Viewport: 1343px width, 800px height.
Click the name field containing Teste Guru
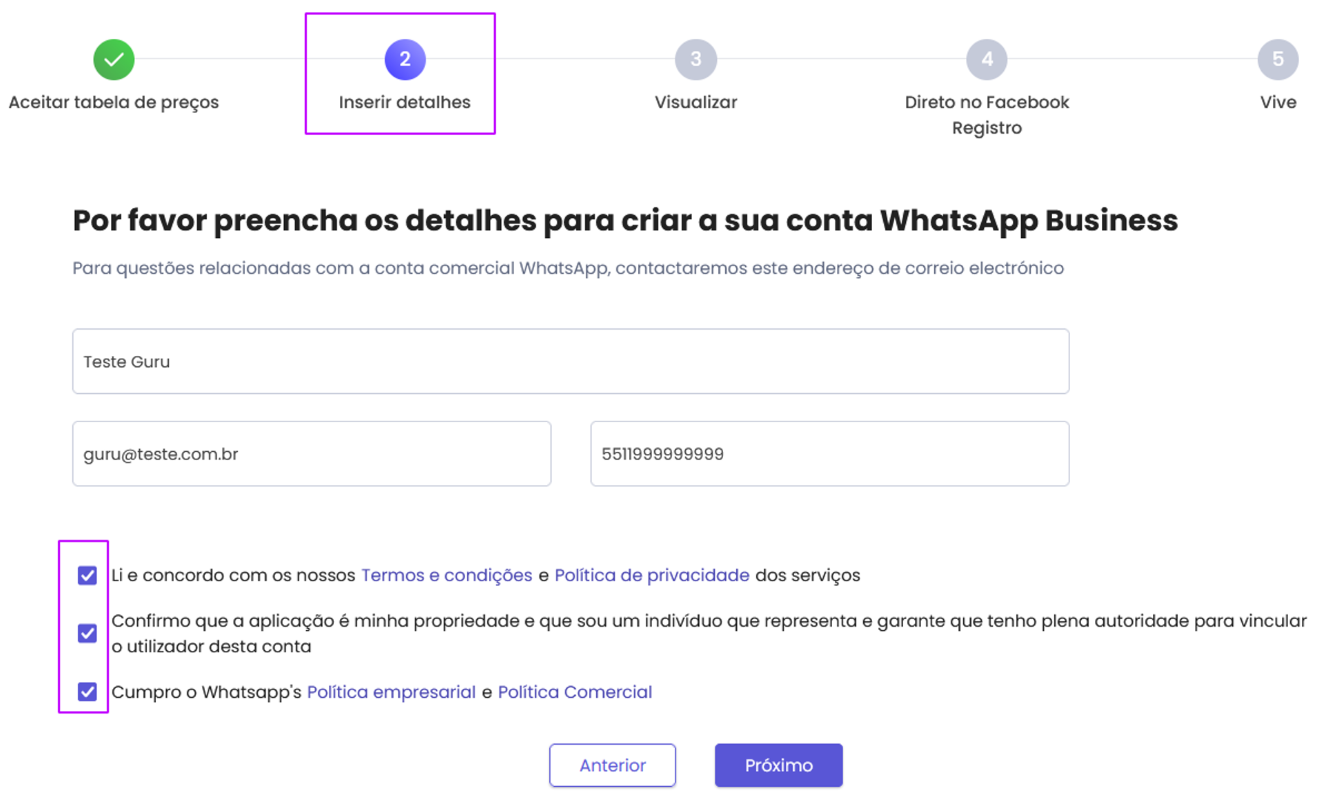571,361
